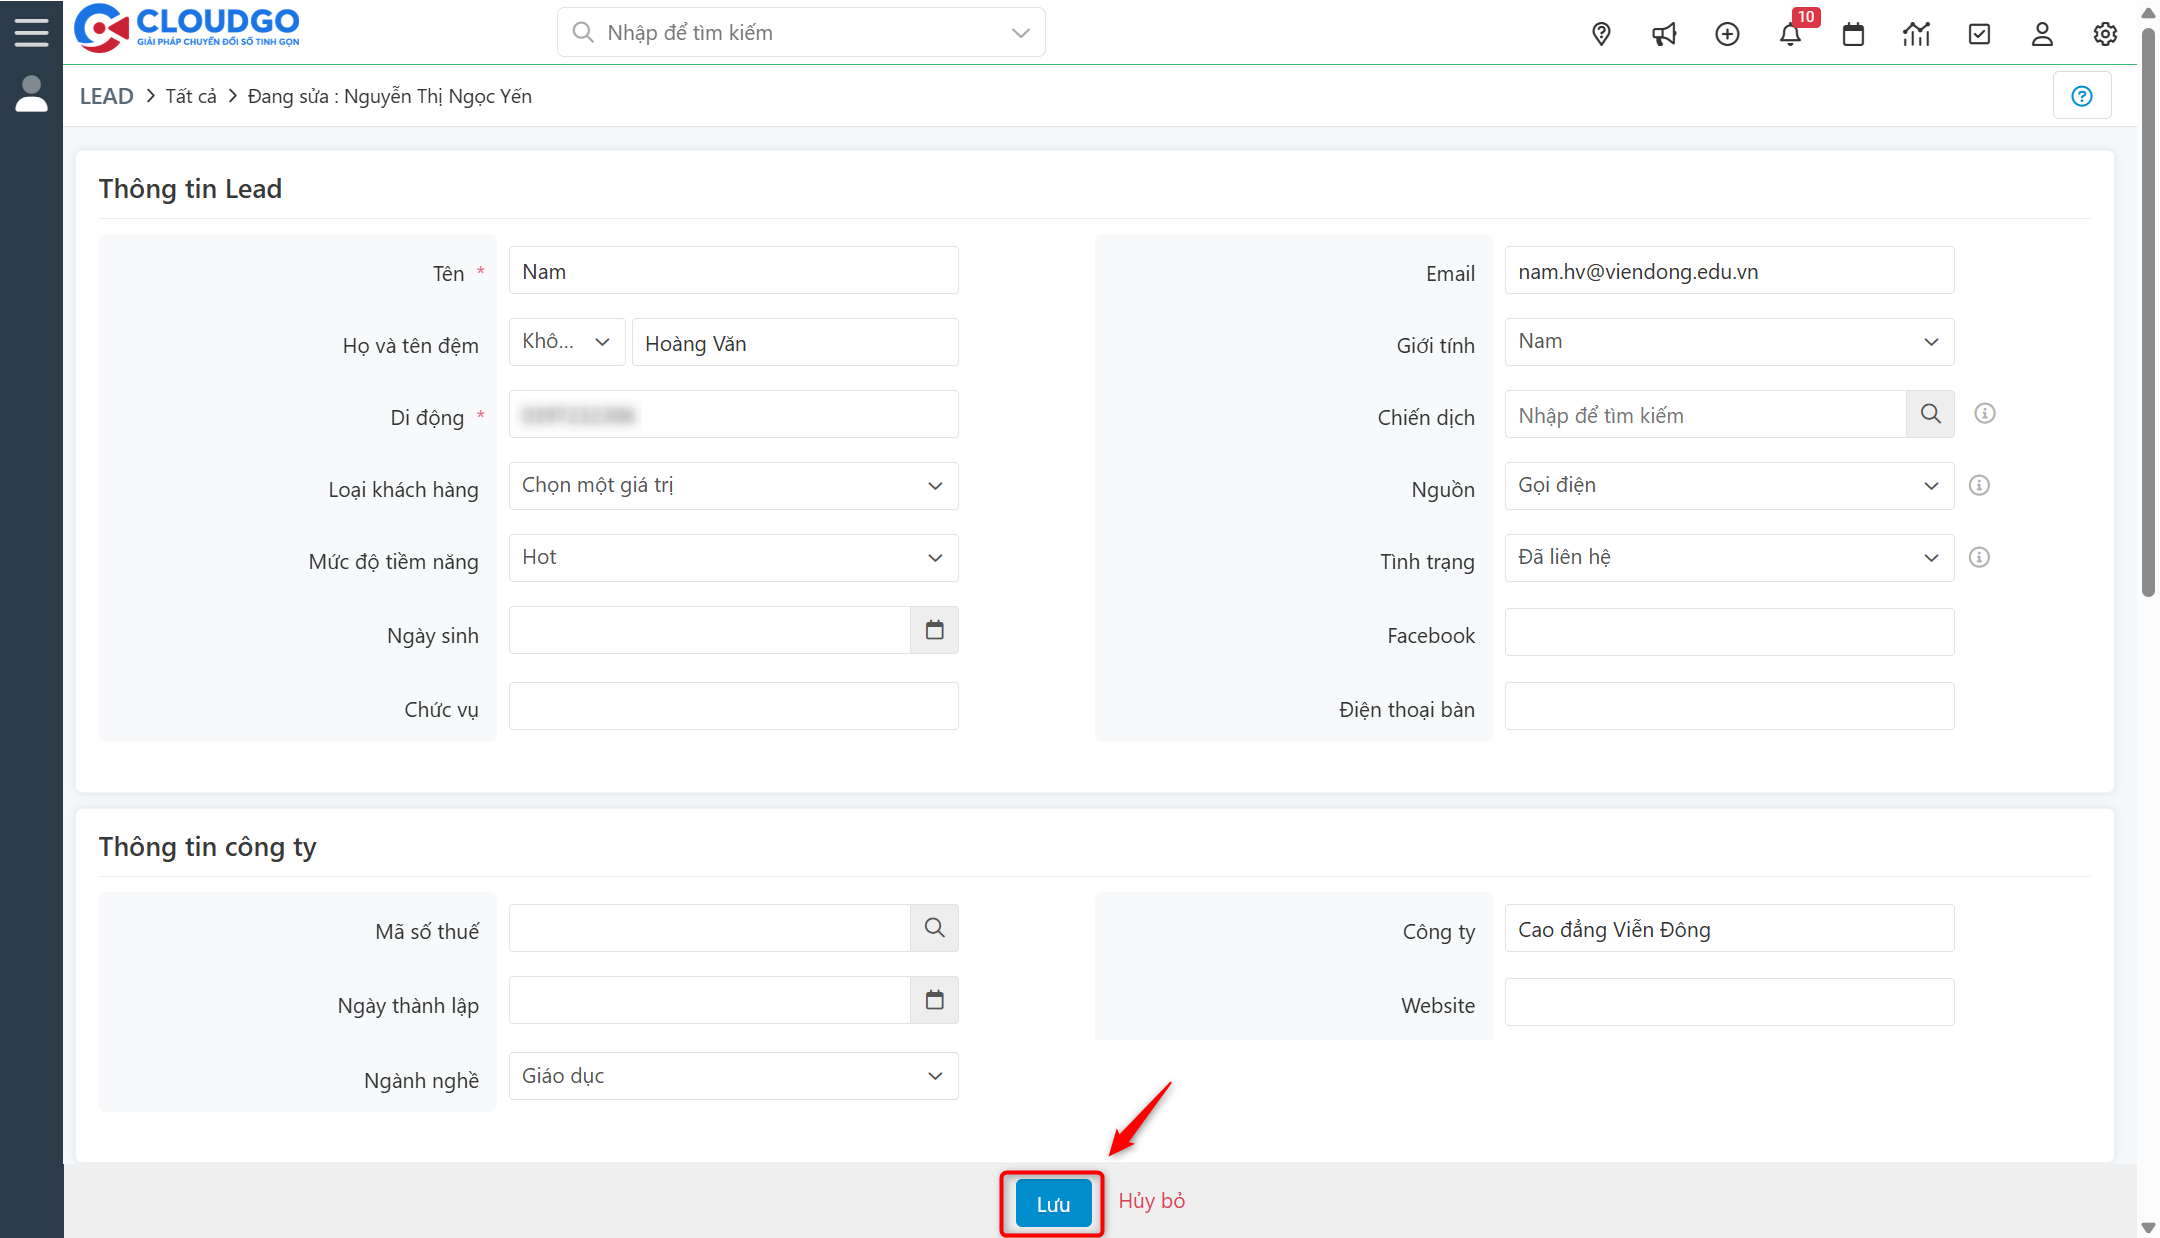Open the calendar icon in the top bar

click(1853, 33)
